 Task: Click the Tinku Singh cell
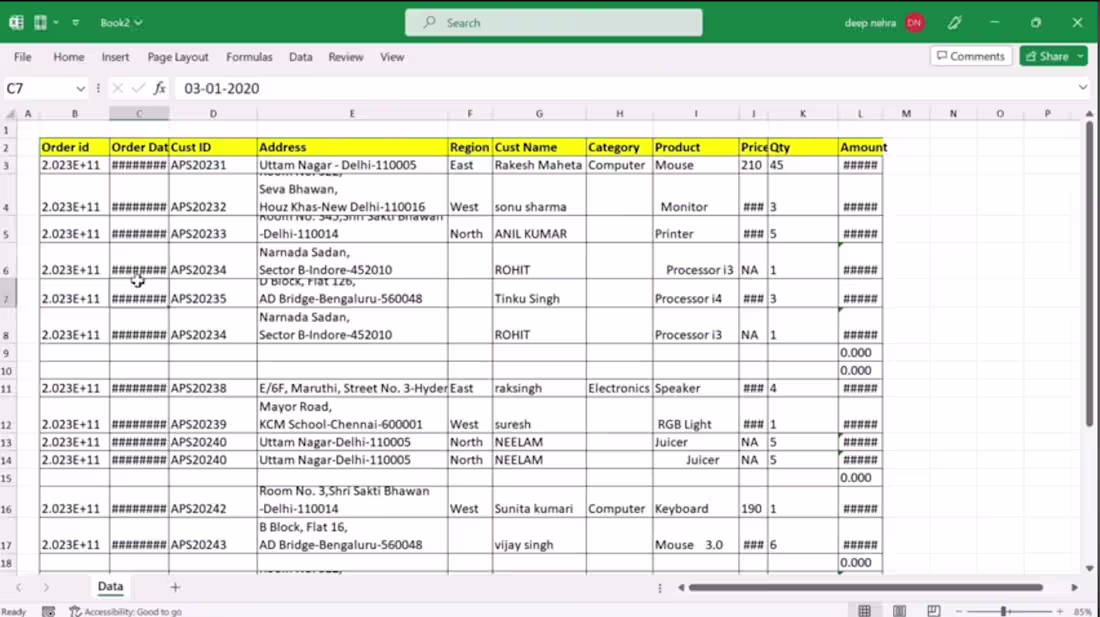[x=539, y=293]
